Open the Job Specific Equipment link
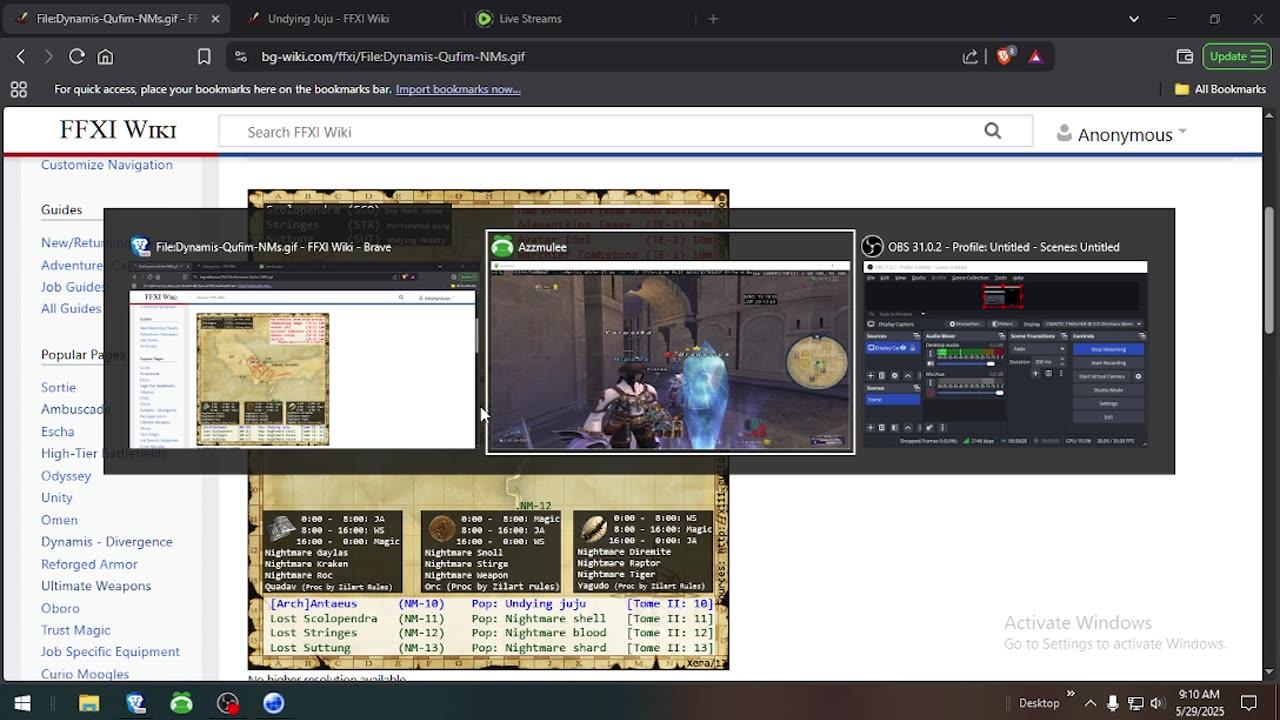Image resolution: width=1280 pixels, height=720 pixels. (110, 652)
